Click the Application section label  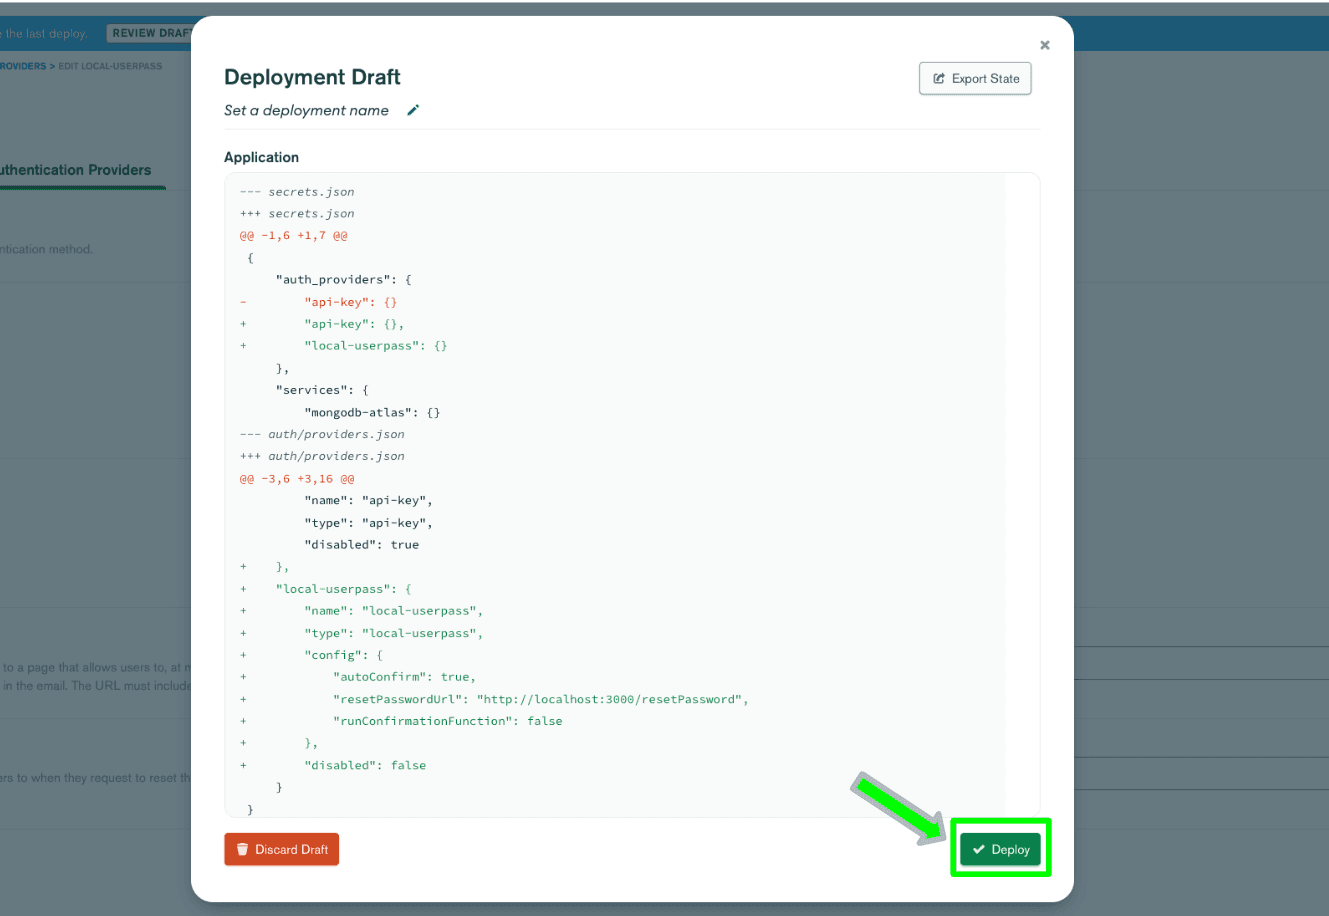[261, 157]
